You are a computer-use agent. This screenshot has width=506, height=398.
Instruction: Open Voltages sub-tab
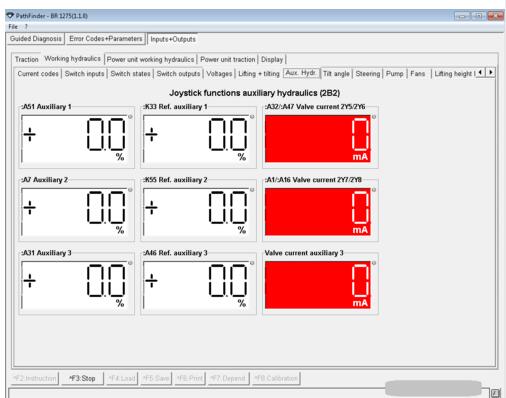click(219, 74)
